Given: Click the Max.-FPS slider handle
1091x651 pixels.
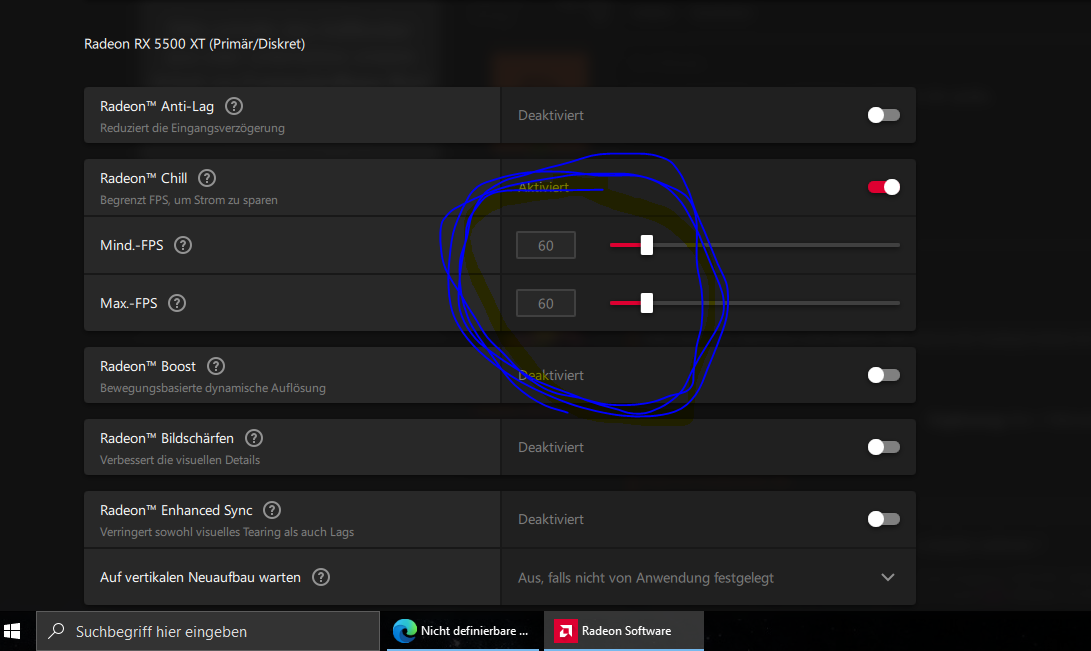Looking at the screenshot, I should (x=647, y=303).
